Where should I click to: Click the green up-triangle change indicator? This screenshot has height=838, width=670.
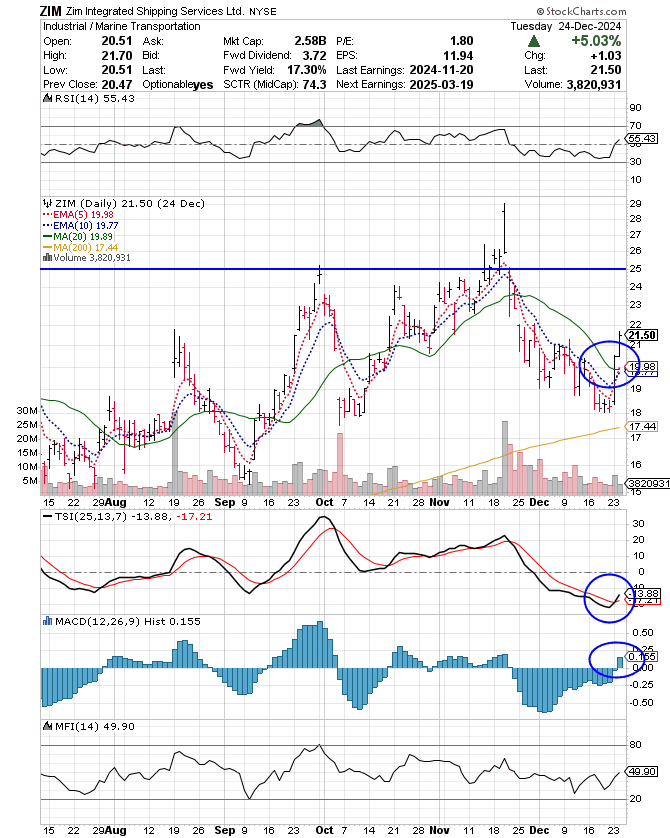(533, 41)
